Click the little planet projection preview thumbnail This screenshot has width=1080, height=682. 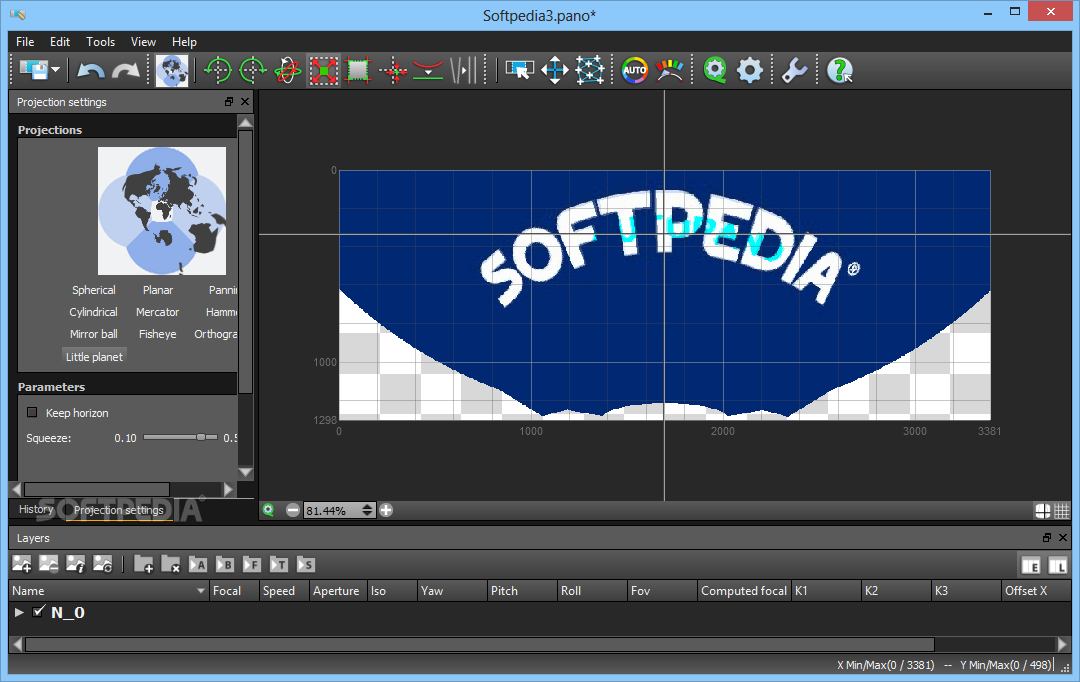pyautogui.click(x=162, y=211)
